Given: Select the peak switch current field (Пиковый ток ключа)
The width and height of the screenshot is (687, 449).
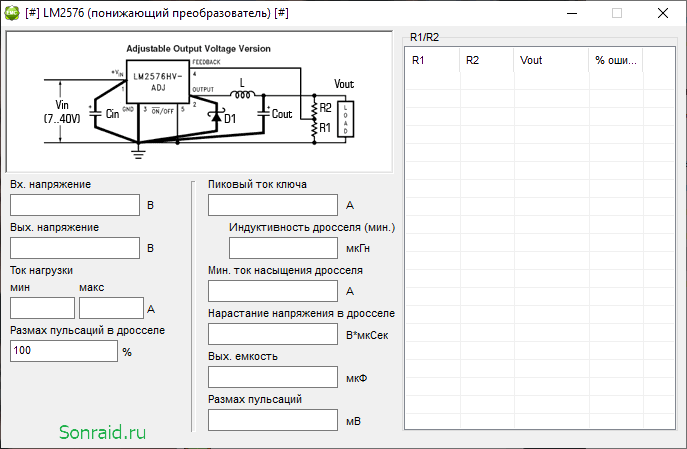Looking at the screenshot, I should [273, 205].
